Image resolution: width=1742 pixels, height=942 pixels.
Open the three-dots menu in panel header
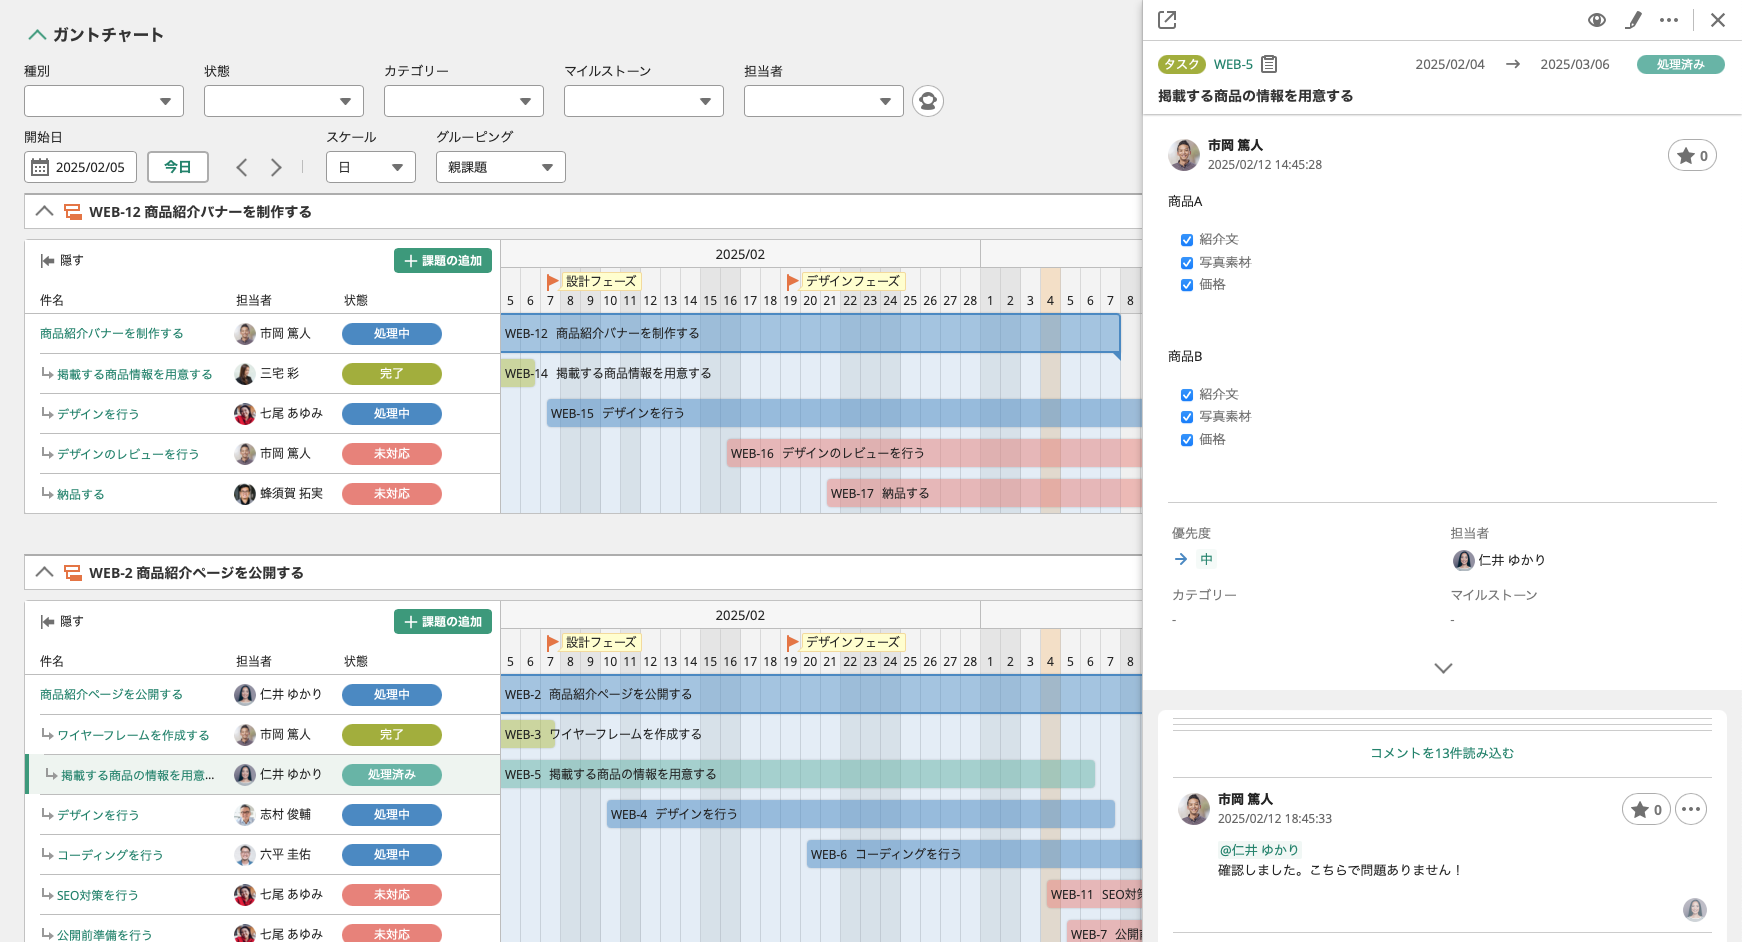coord(1669,20)
